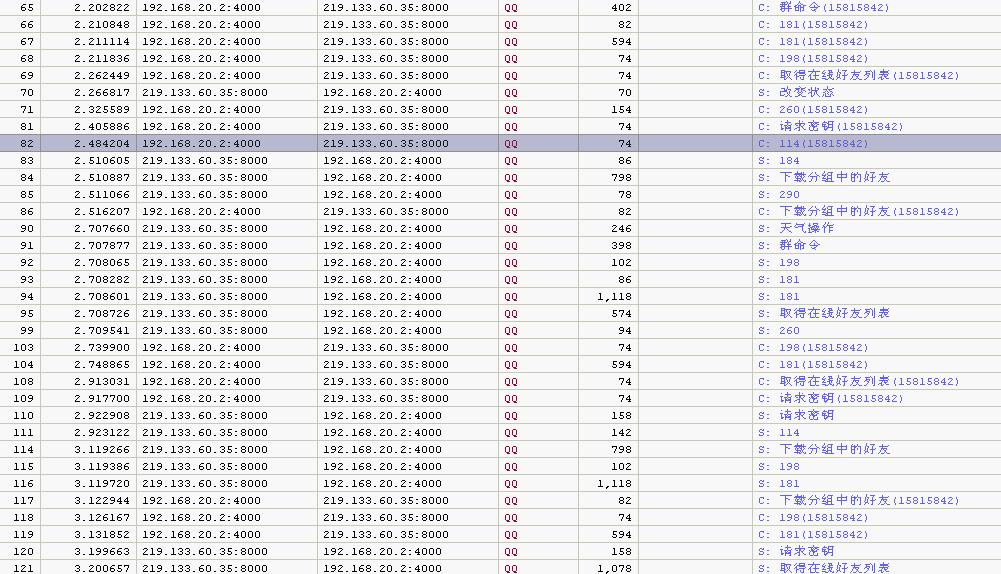The width and height of the screenshot is (1001, 574).
Task: Click the info "C: 260(15815842)"
Action: [x=813, y=109]
